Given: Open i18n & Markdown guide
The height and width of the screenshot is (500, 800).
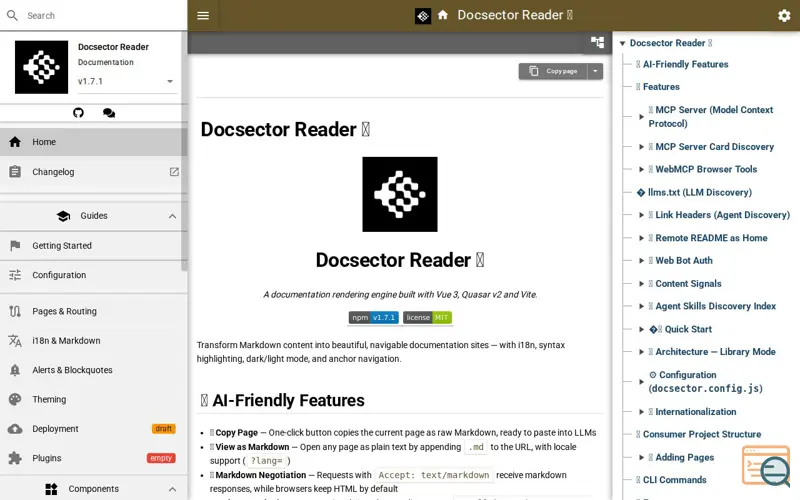Looking at the screenshot, I should pyautogui.click(x=93, y=340).
